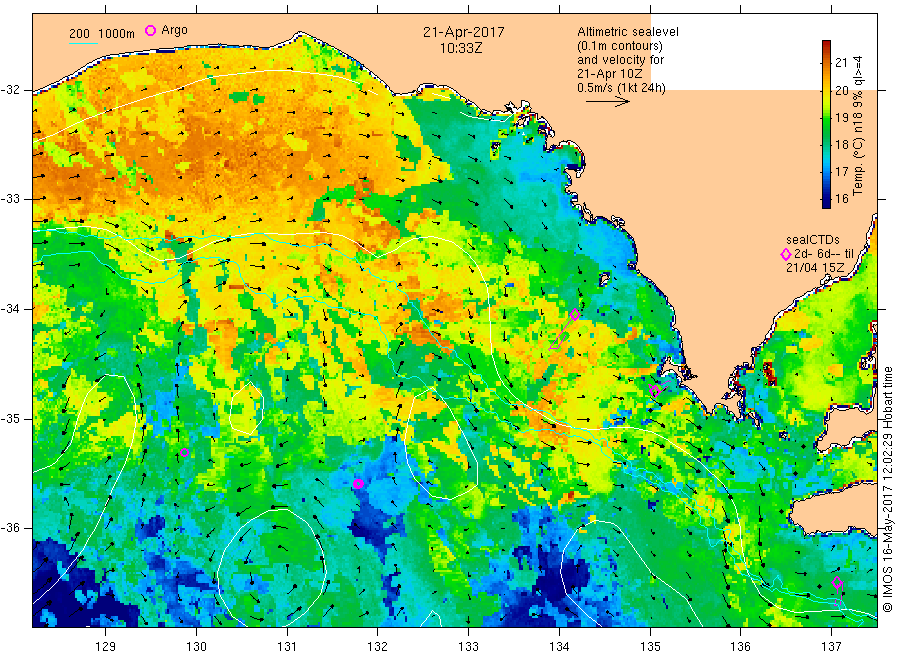Click the '2d- 6d-- til' legend text
Viewport: 900px width, 660px height.
(824, 254)
